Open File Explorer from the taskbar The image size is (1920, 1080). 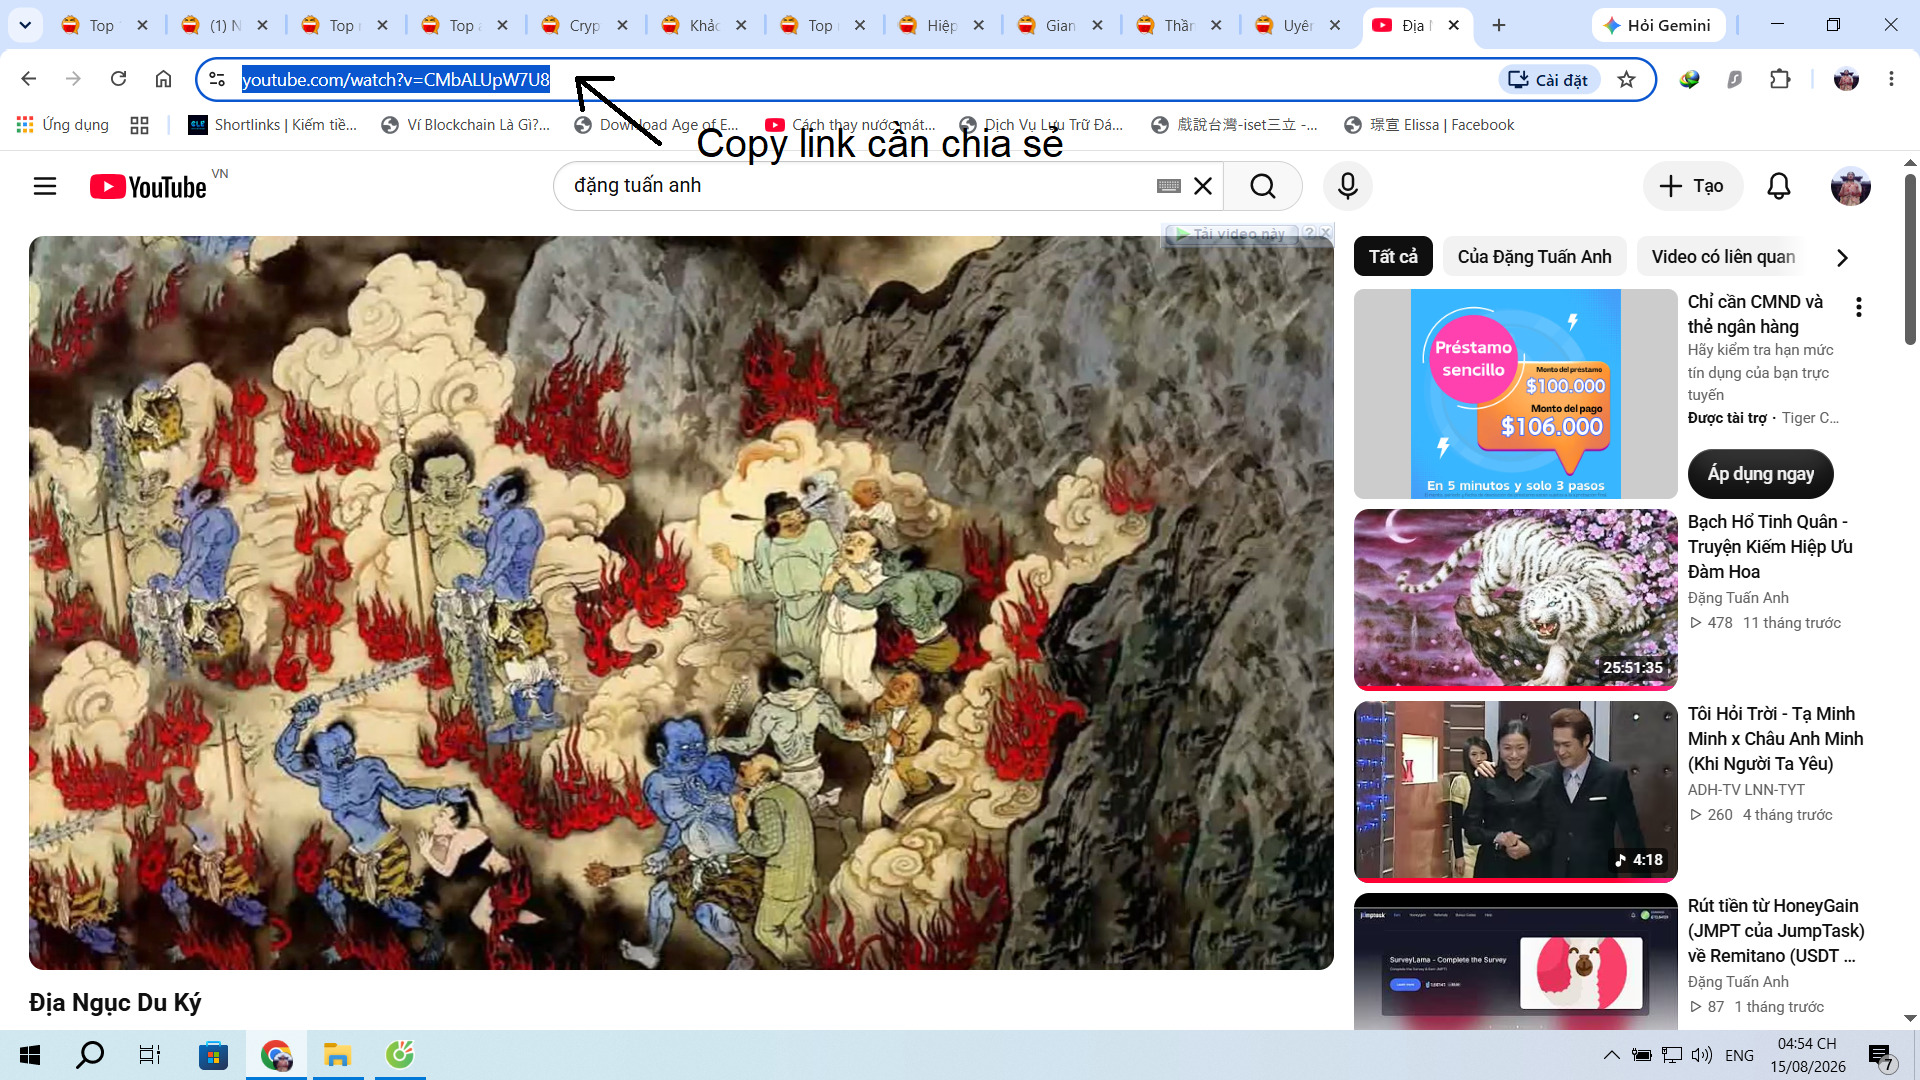[x=337, y=1055]
